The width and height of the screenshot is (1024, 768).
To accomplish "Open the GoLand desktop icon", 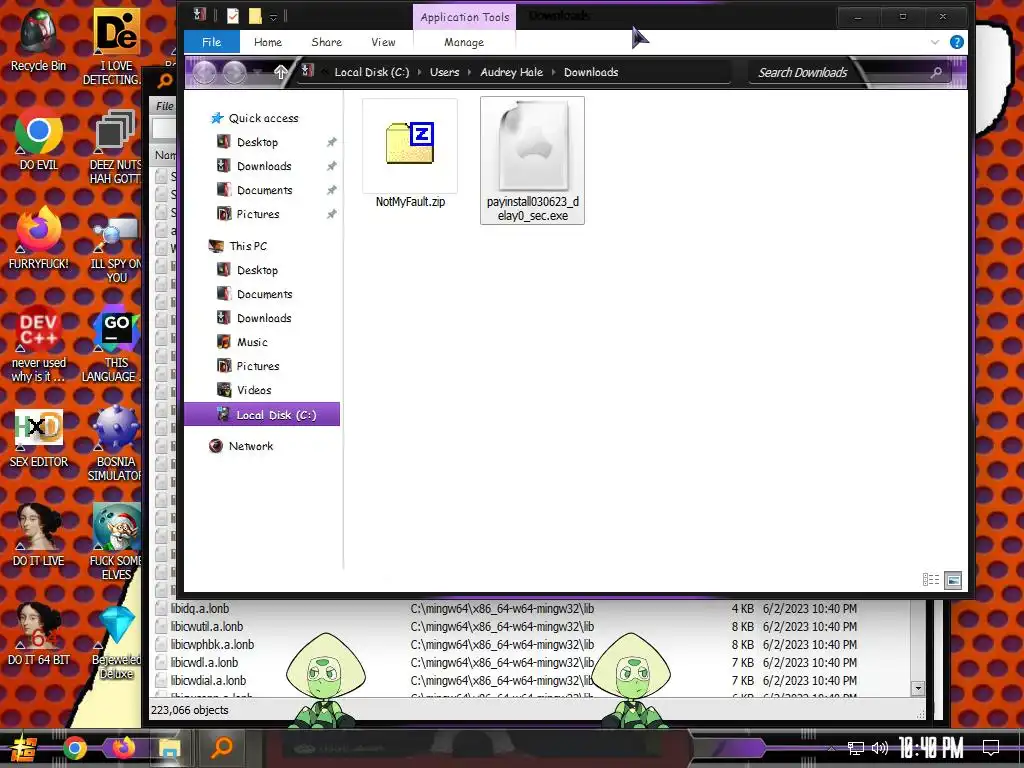I will tap(116, 343).
